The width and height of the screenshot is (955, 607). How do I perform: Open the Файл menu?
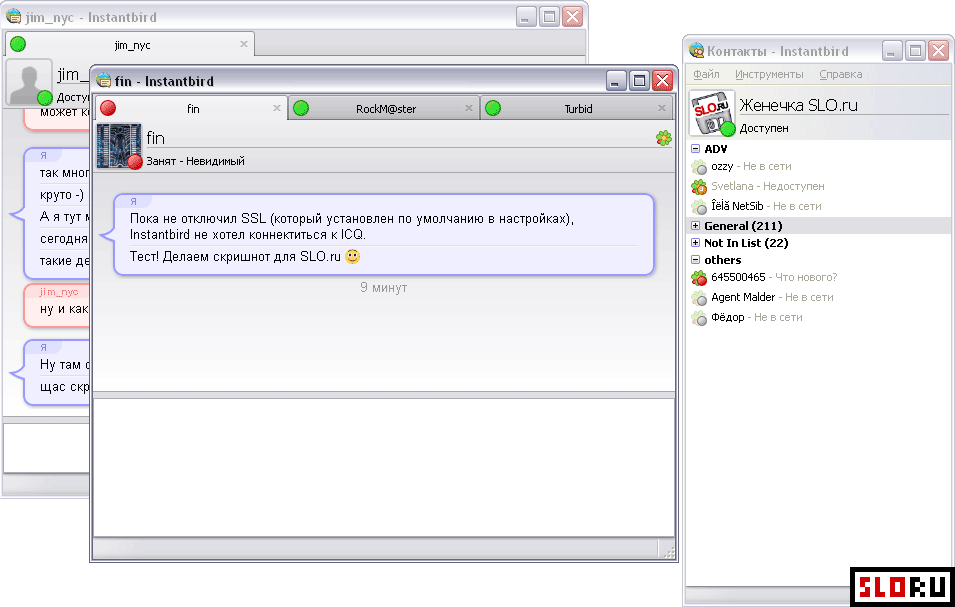(x=707, y=74)
